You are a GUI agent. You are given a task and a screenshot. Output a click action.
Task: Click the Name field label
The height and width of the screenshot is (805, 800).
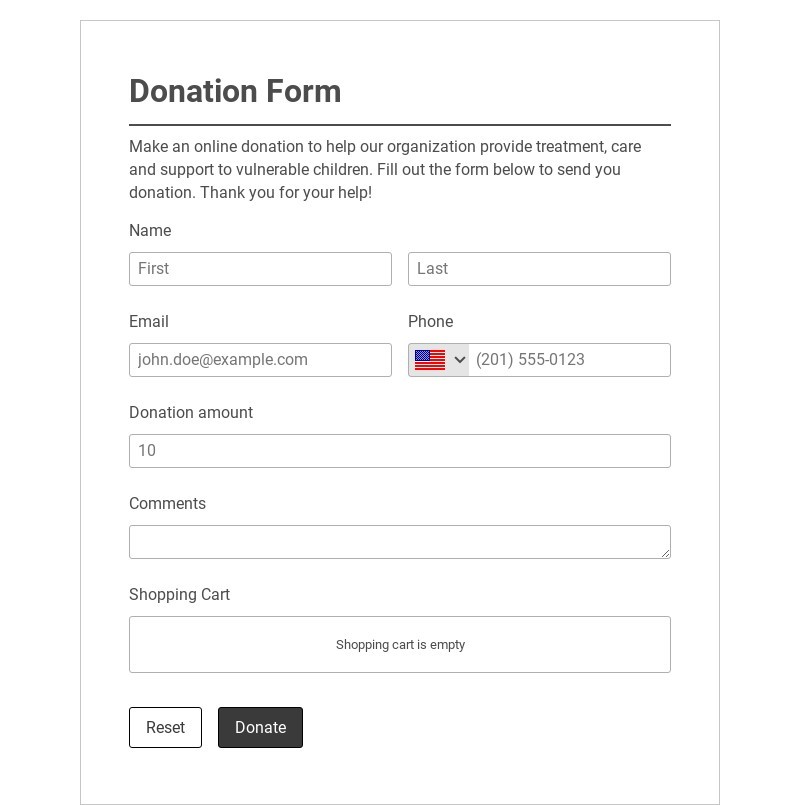[x=150, y=231]
